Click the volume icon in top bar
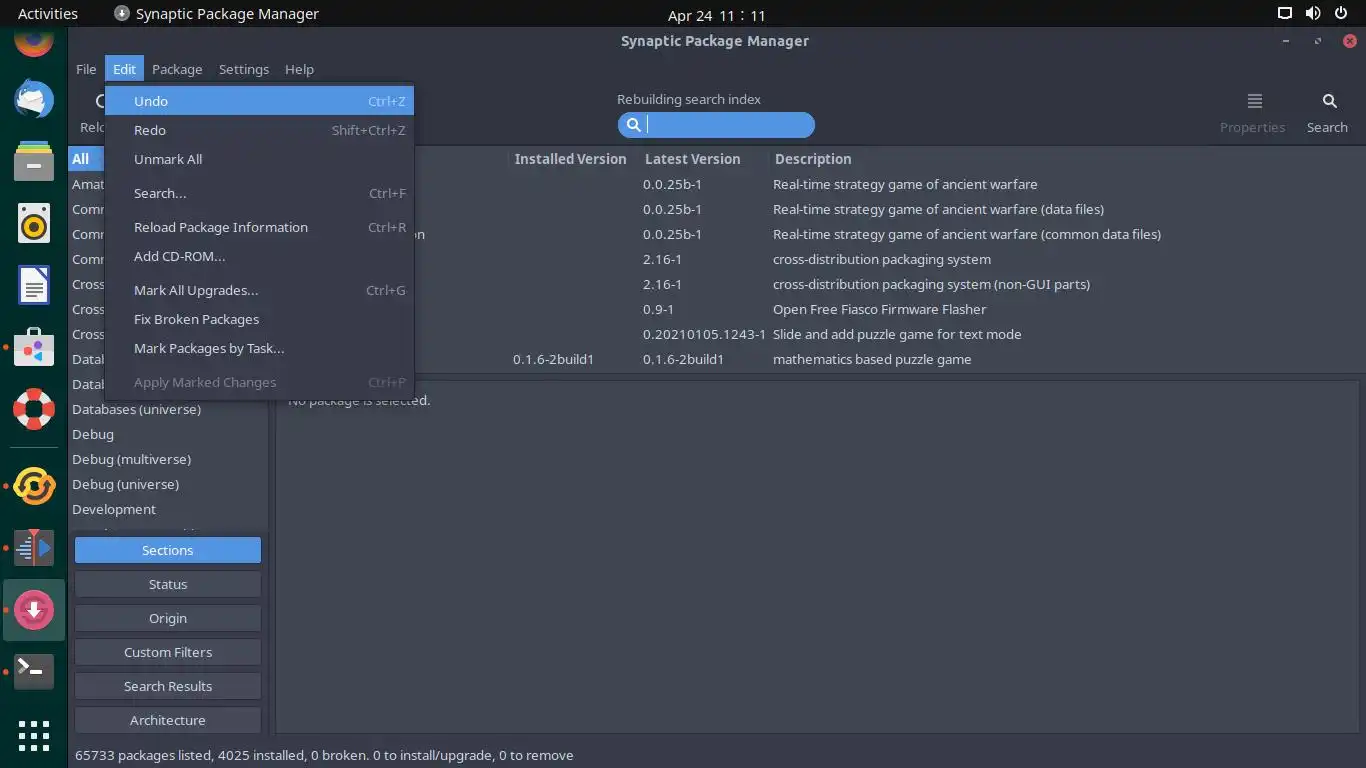 1313,14
